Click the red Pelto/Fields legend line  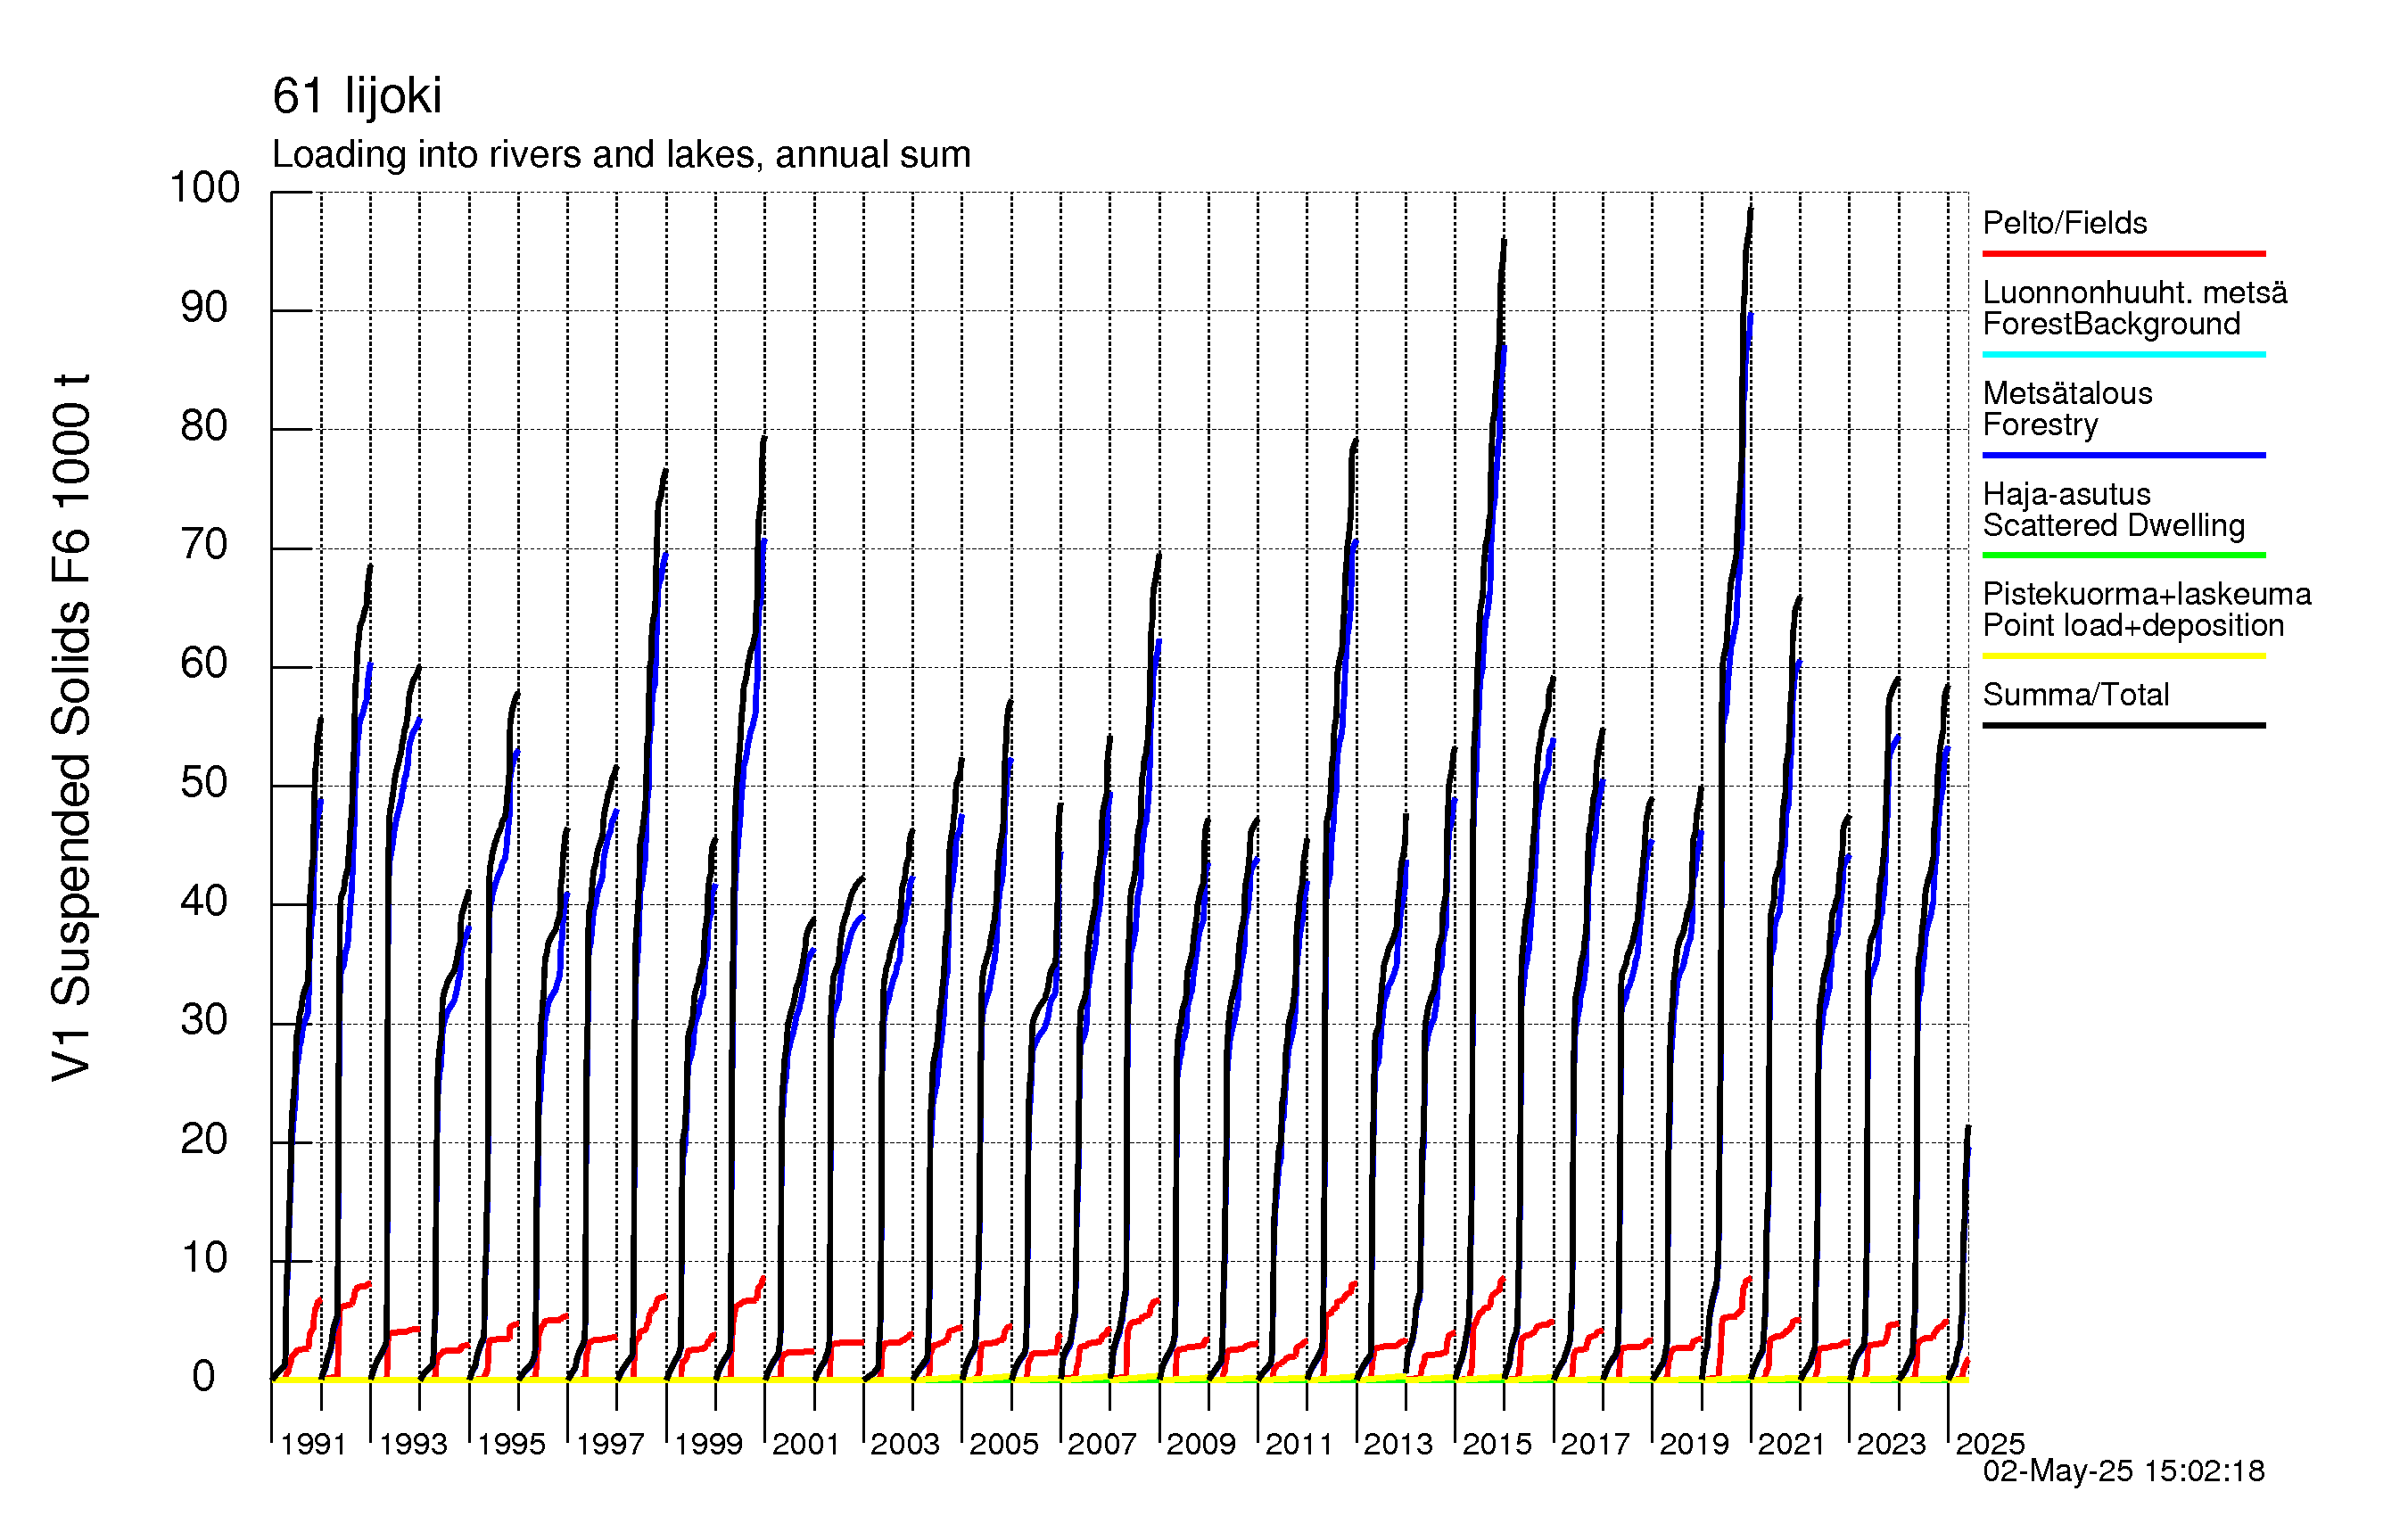[2123, 254]
